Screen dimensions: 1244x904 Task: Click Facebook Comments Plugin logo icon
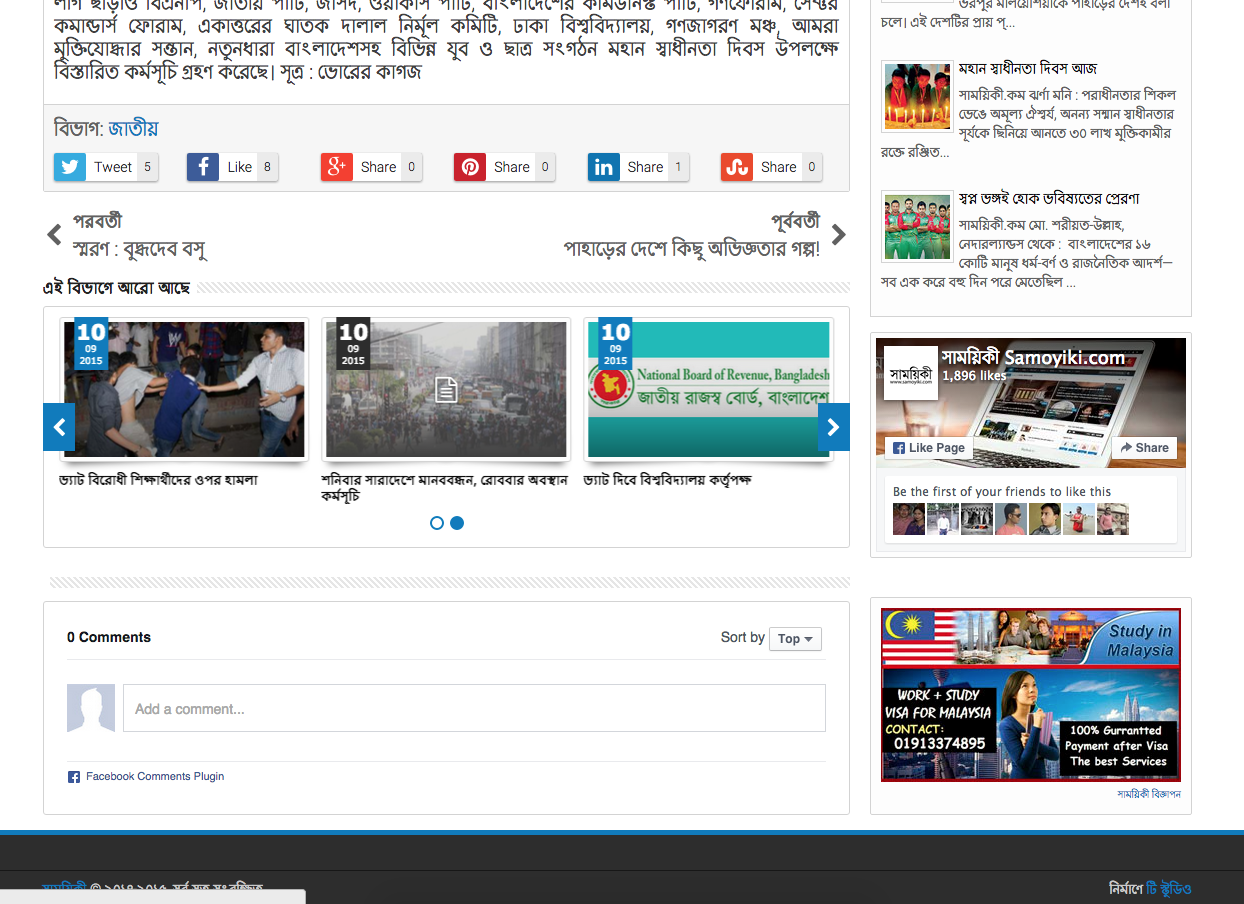[x=73, y=777]
